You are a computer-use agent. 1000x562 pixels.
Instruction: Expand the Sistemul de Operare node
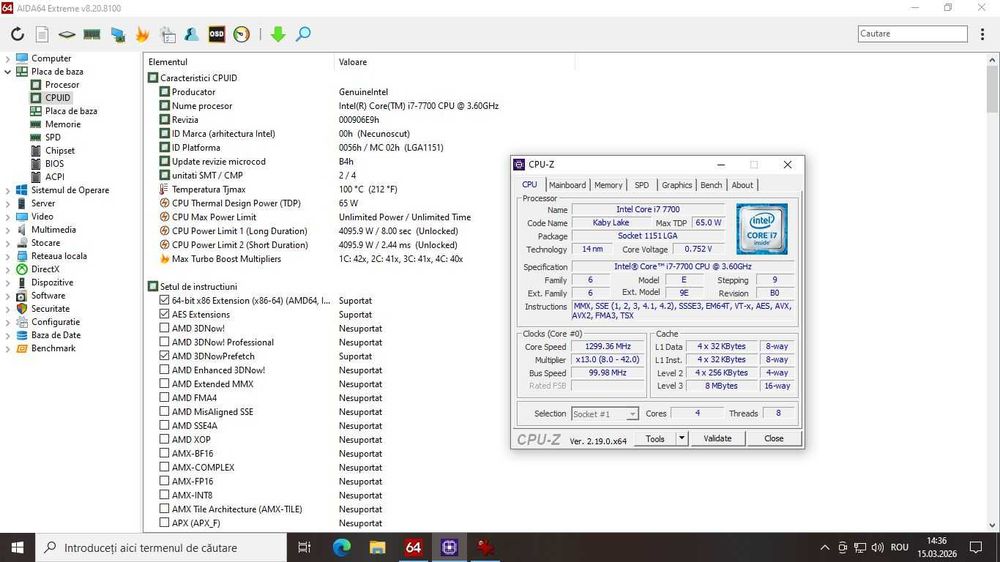coord(8,190)
